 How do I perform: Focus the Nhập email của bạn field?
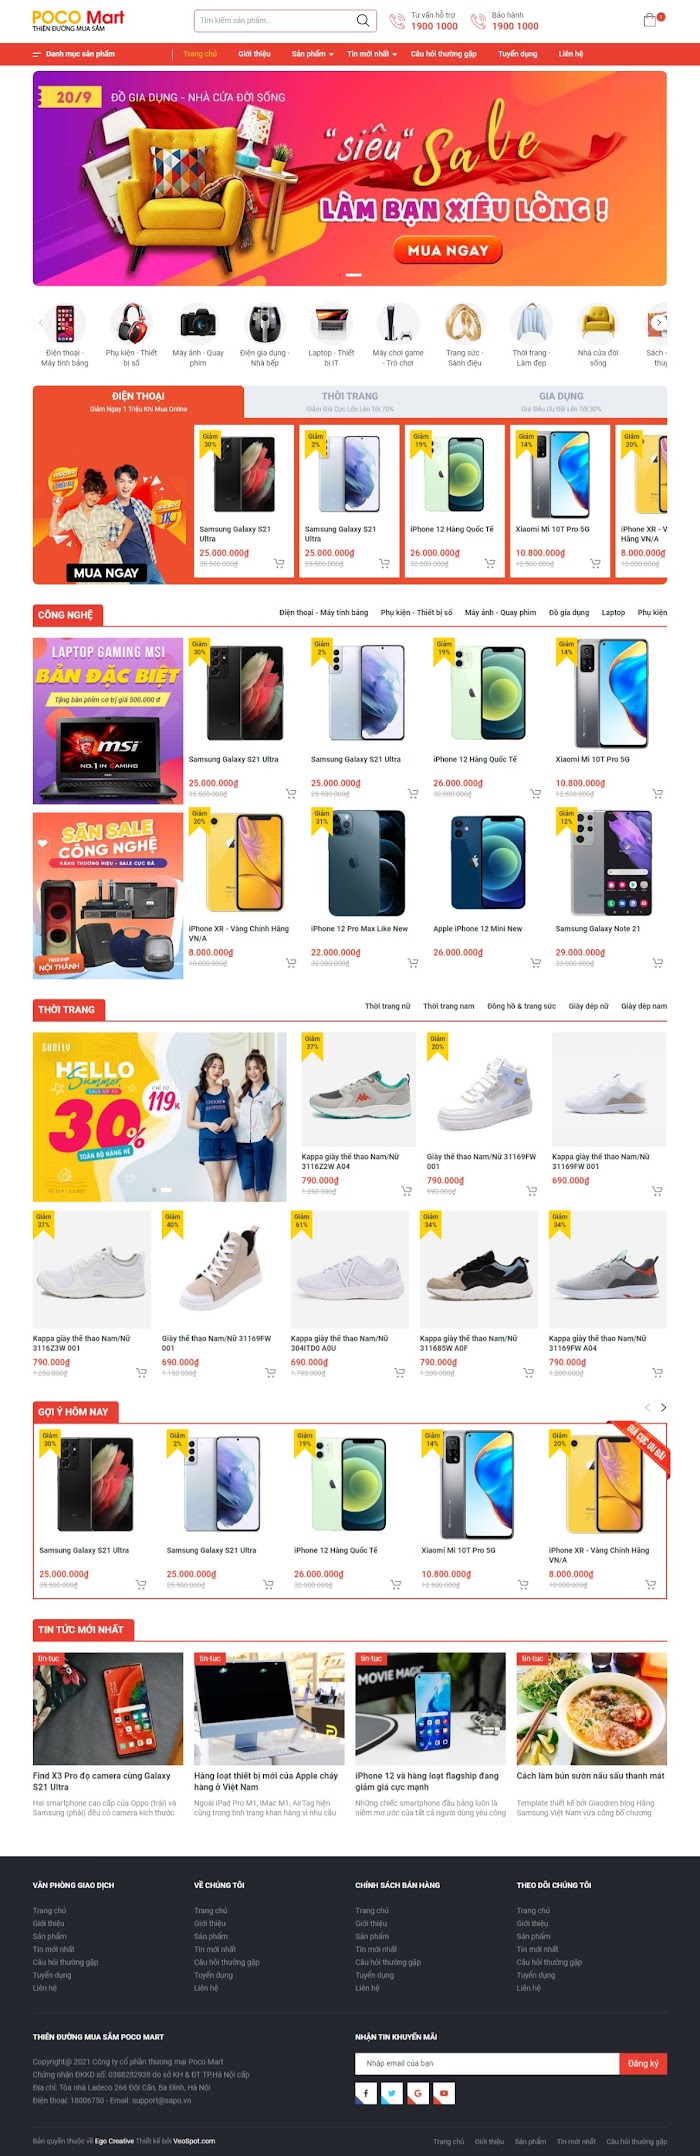(487, 2063)
